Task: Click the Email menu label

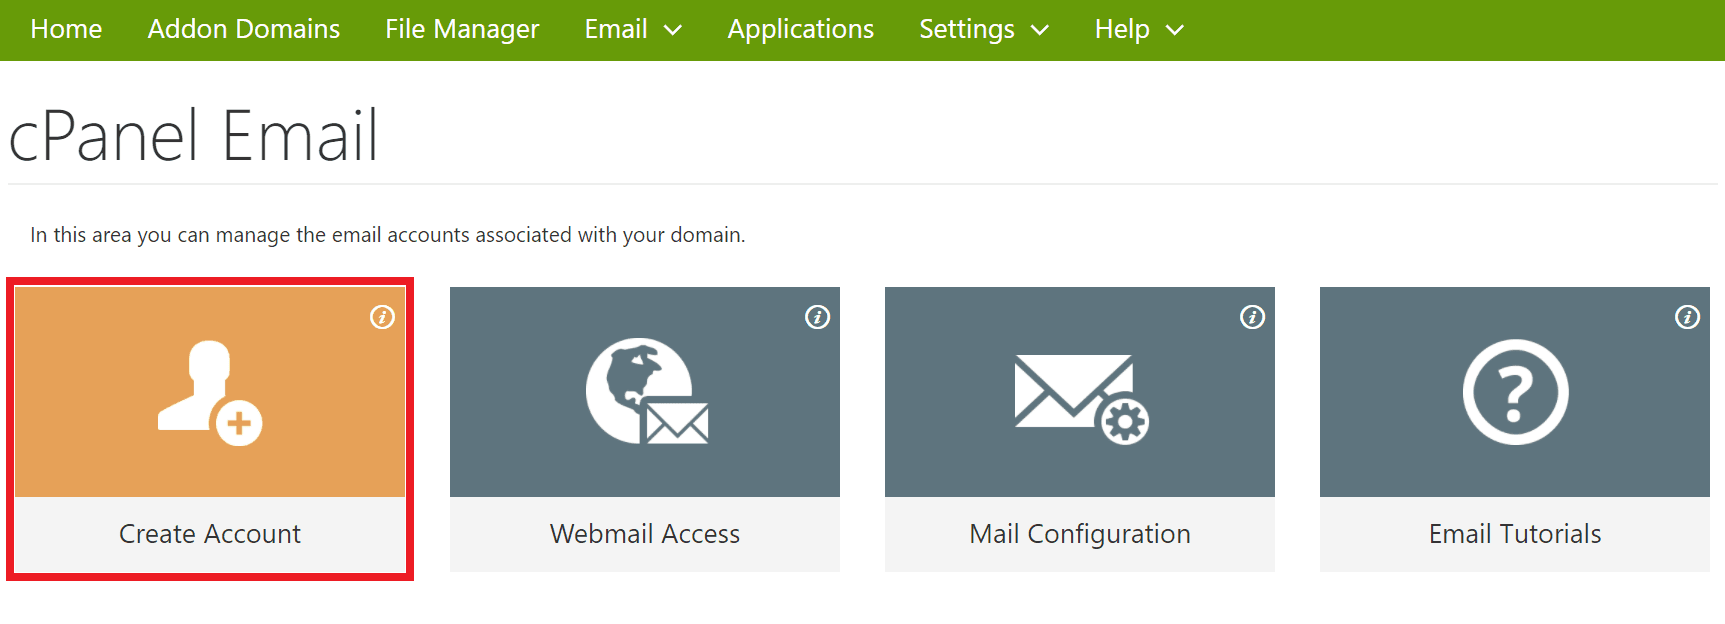Action: tap(616, 29)
